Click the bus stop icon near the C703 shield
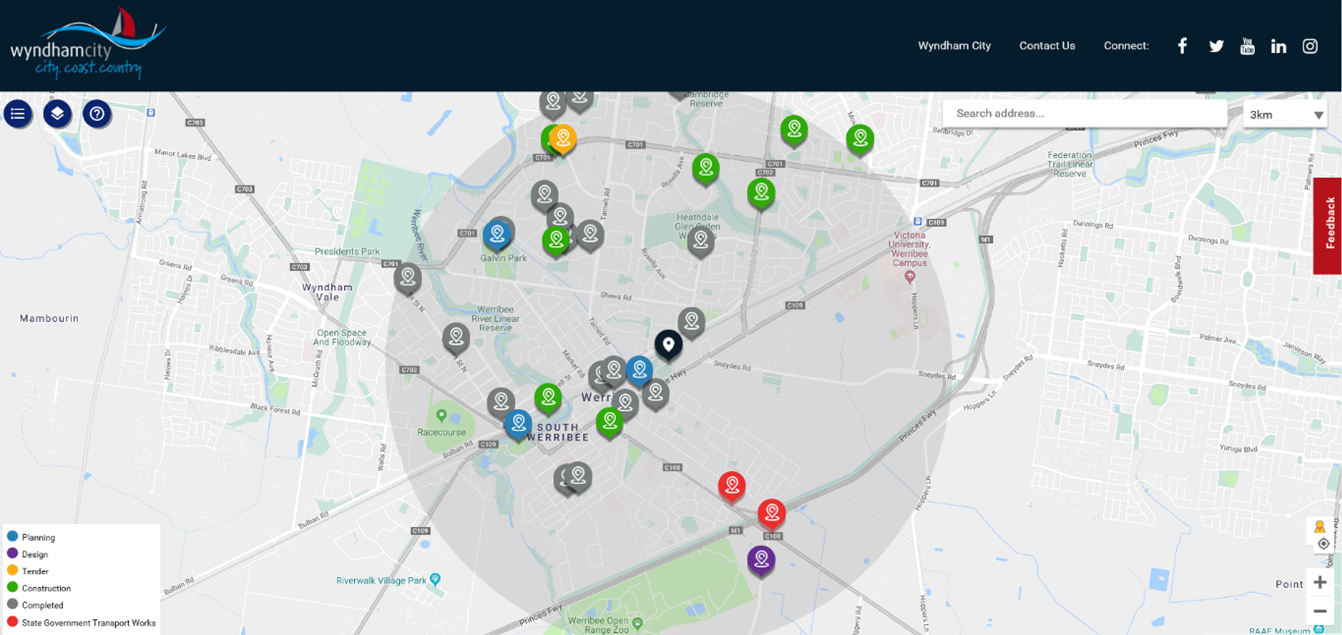The width and height of the screenshot is (1342, 635). pyautogui.click(x=151, y=113)
